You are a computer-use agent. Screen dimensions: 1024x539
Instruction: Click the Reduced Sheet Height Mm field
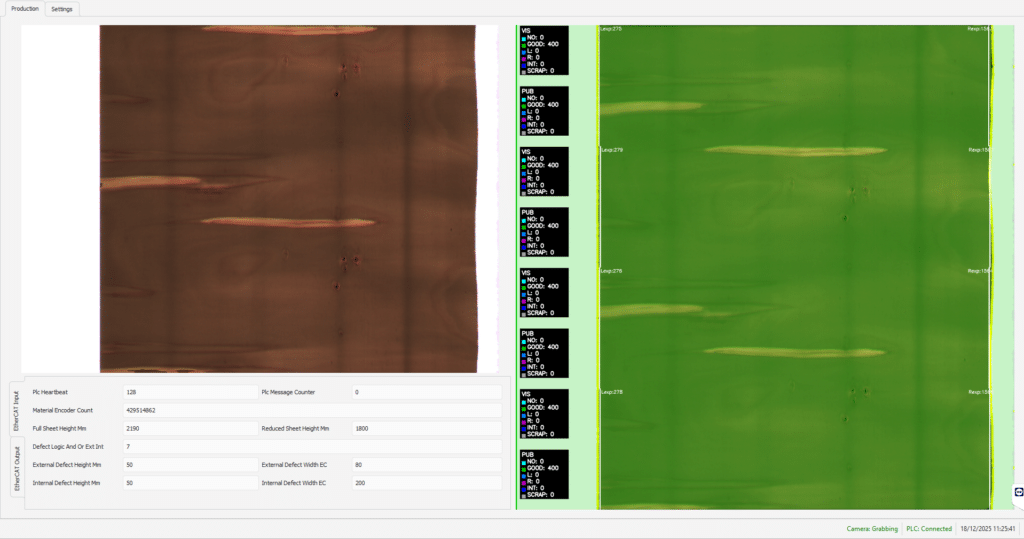426,428
